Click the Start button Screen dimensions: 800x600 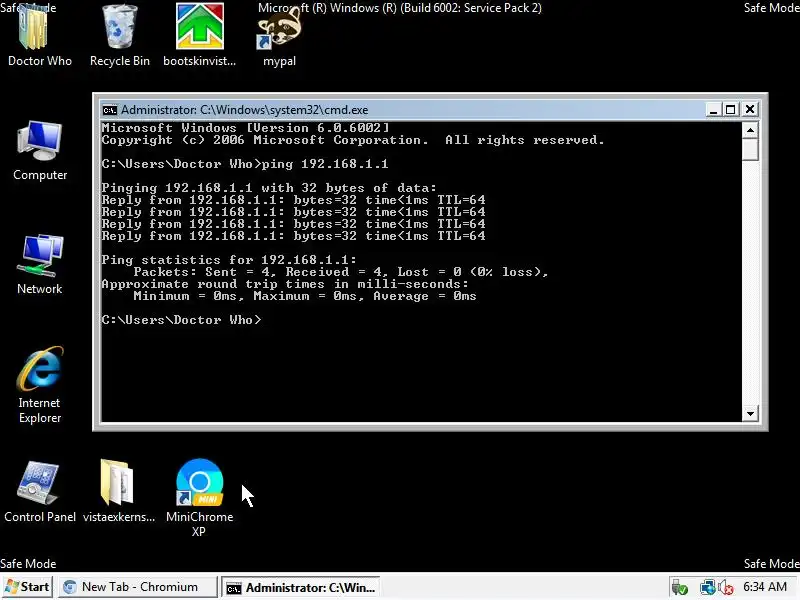tap(27, 587)
